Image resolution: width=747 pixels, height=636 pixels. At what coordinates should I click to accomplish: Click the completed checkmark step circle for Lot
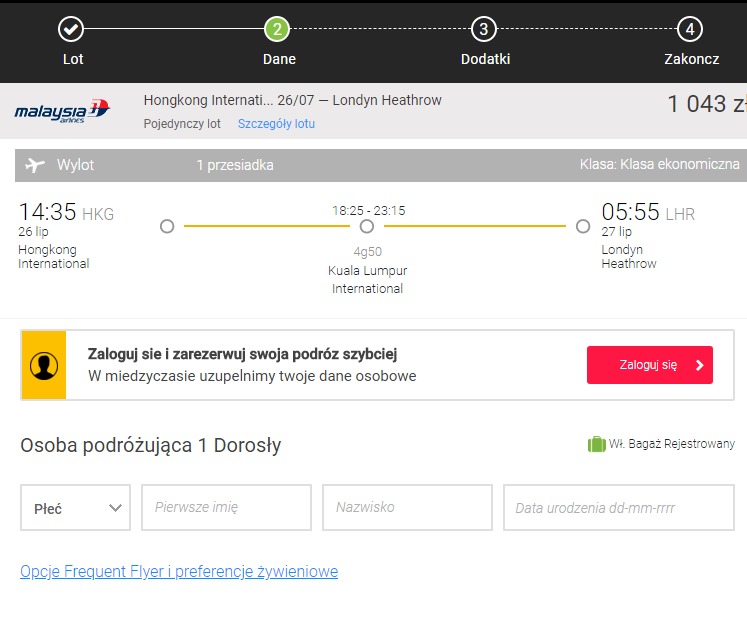click(71, 29)
